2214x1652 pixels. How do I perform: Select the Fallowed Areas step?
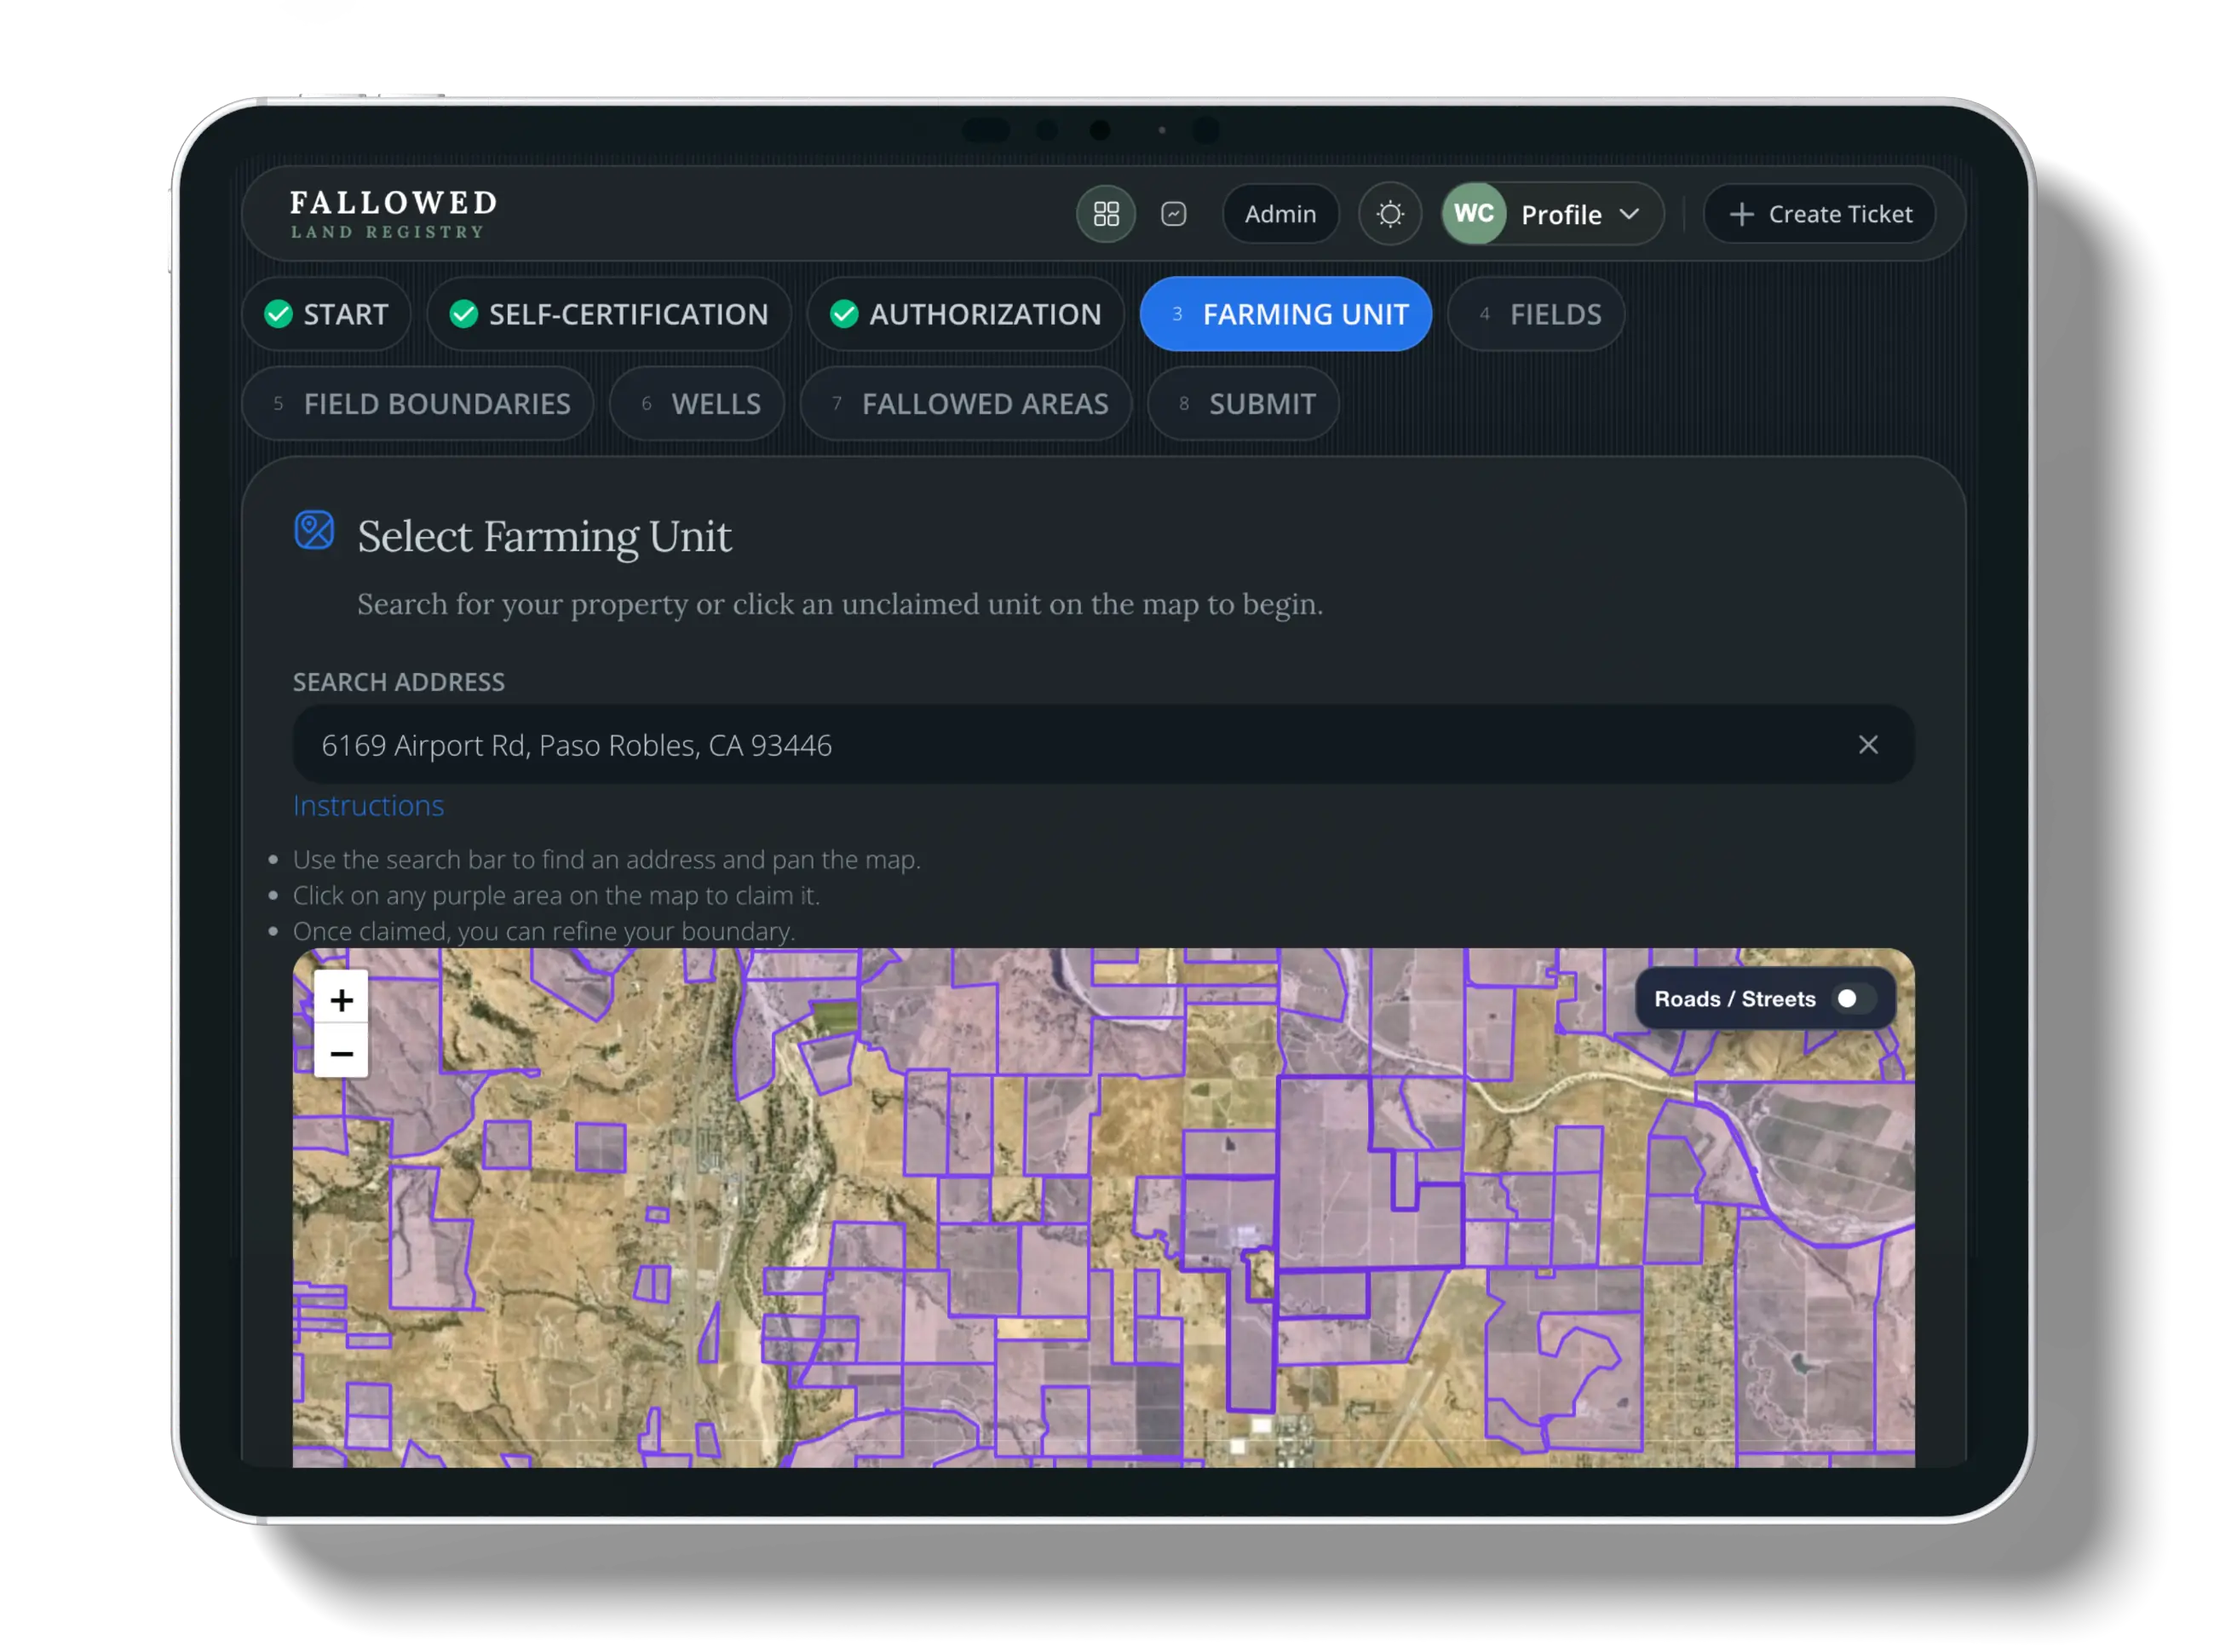(x=966, y=404)
